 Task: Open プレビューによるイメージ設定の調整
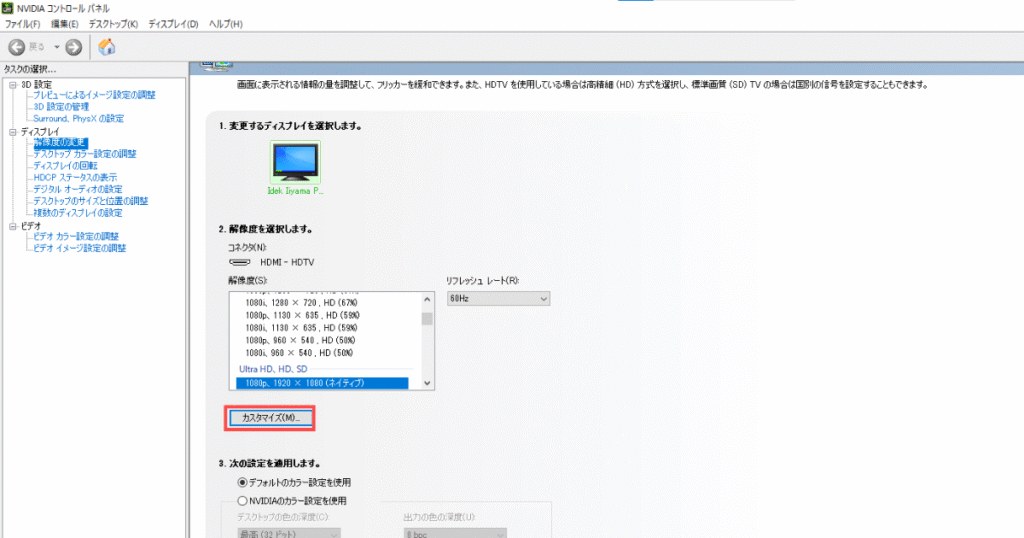[x=94, y=95]
